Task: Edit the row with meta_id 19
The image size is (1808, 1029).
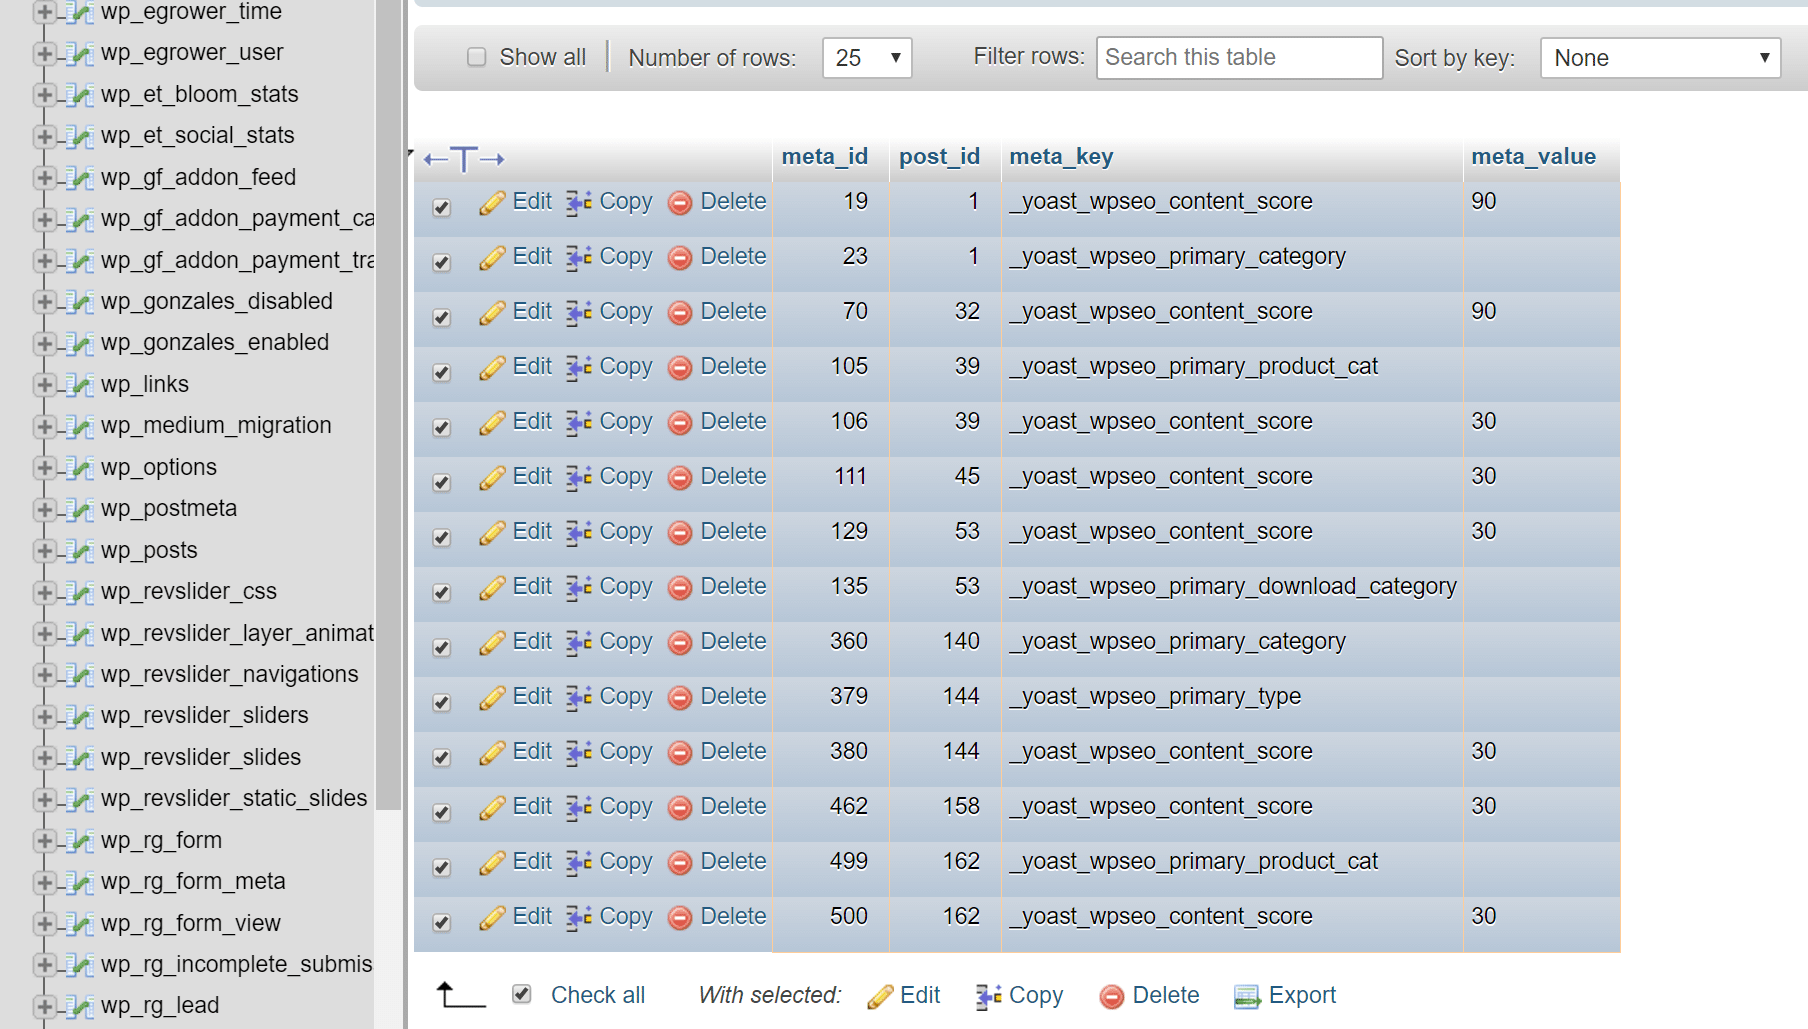Action: coord(531,201)
